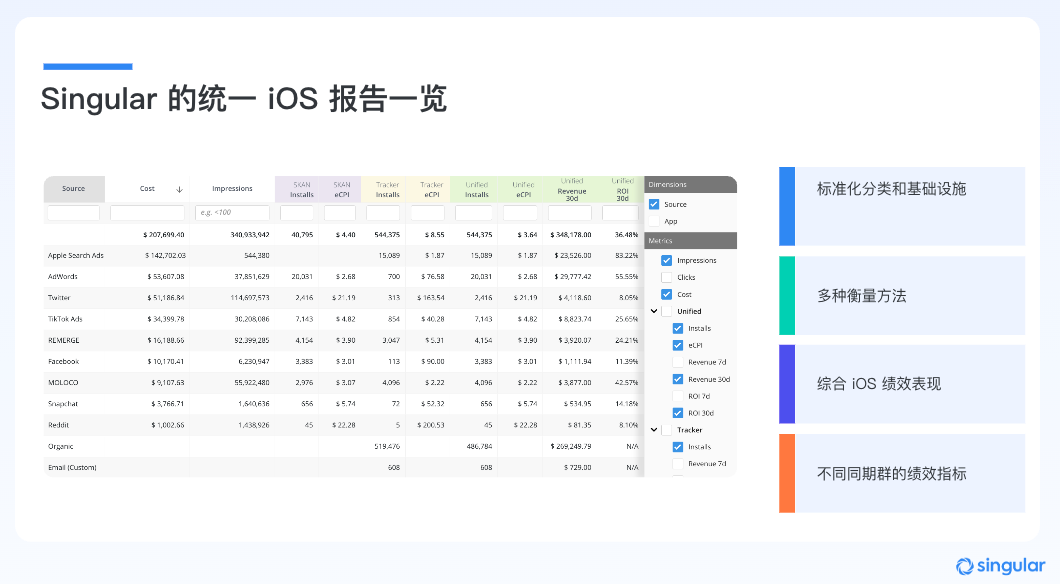This screenshot has width=1060, height=584.
Task: Uncheck the Cost metric checkbox
Action: (x=667, y=294)
